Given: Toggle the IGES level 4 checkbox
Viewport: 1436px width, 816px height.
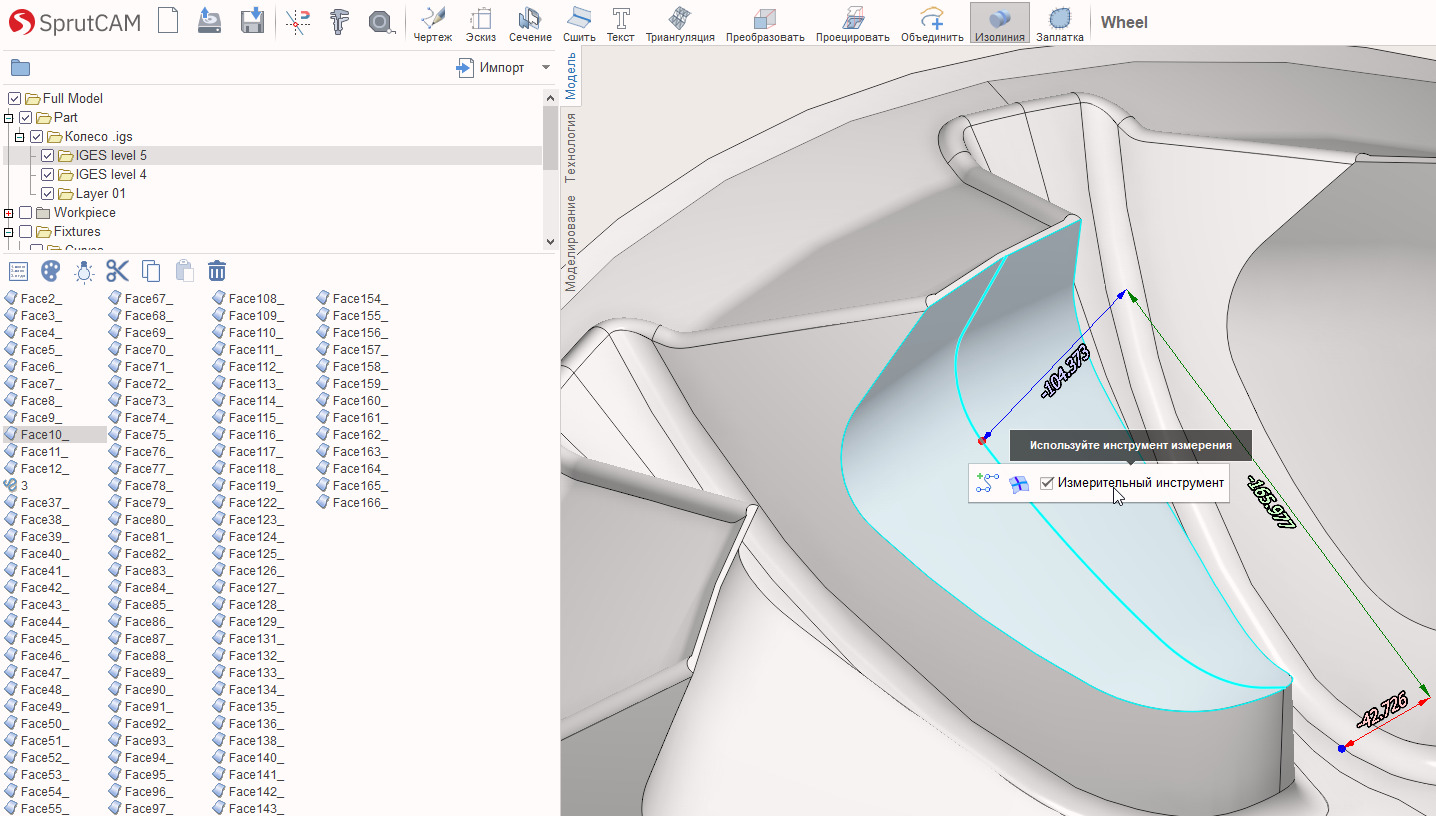Looking at the screenshot, I should point(48,175).
